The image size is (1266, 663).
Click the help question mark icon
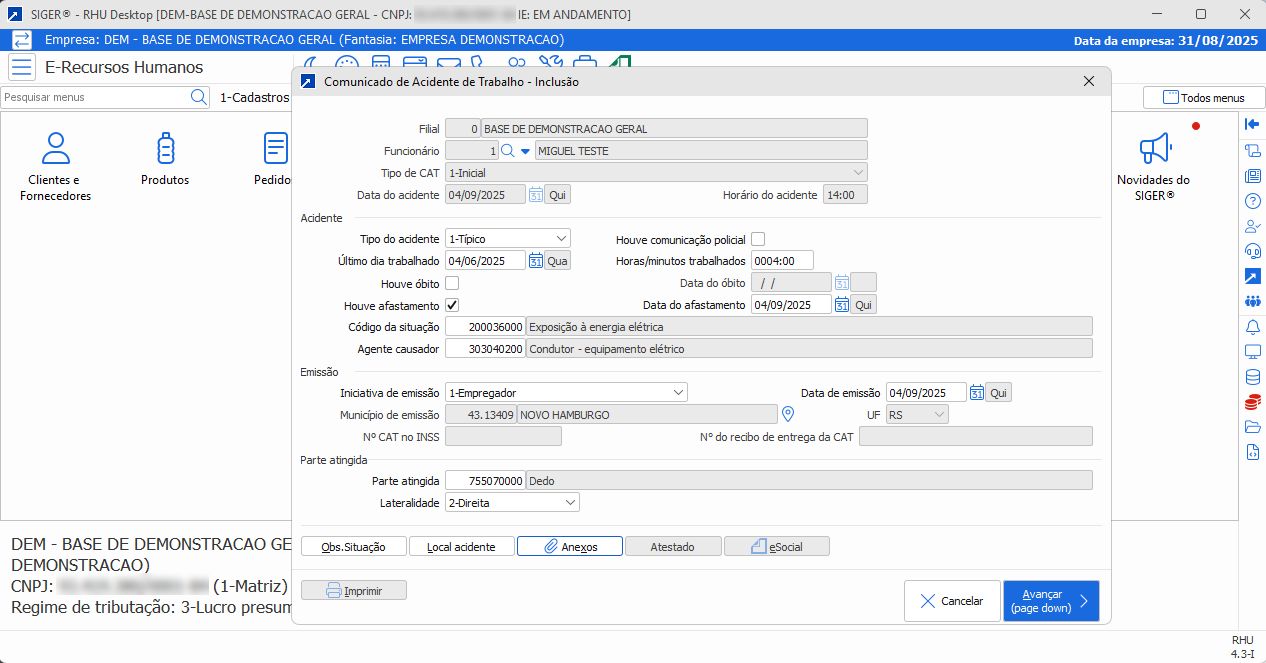(1252, 201)
